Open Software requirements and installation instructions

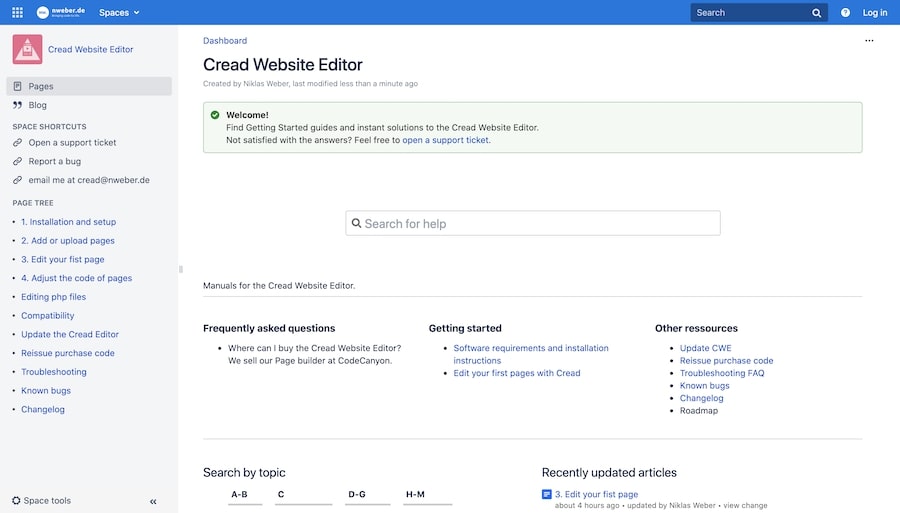point(531,354)
